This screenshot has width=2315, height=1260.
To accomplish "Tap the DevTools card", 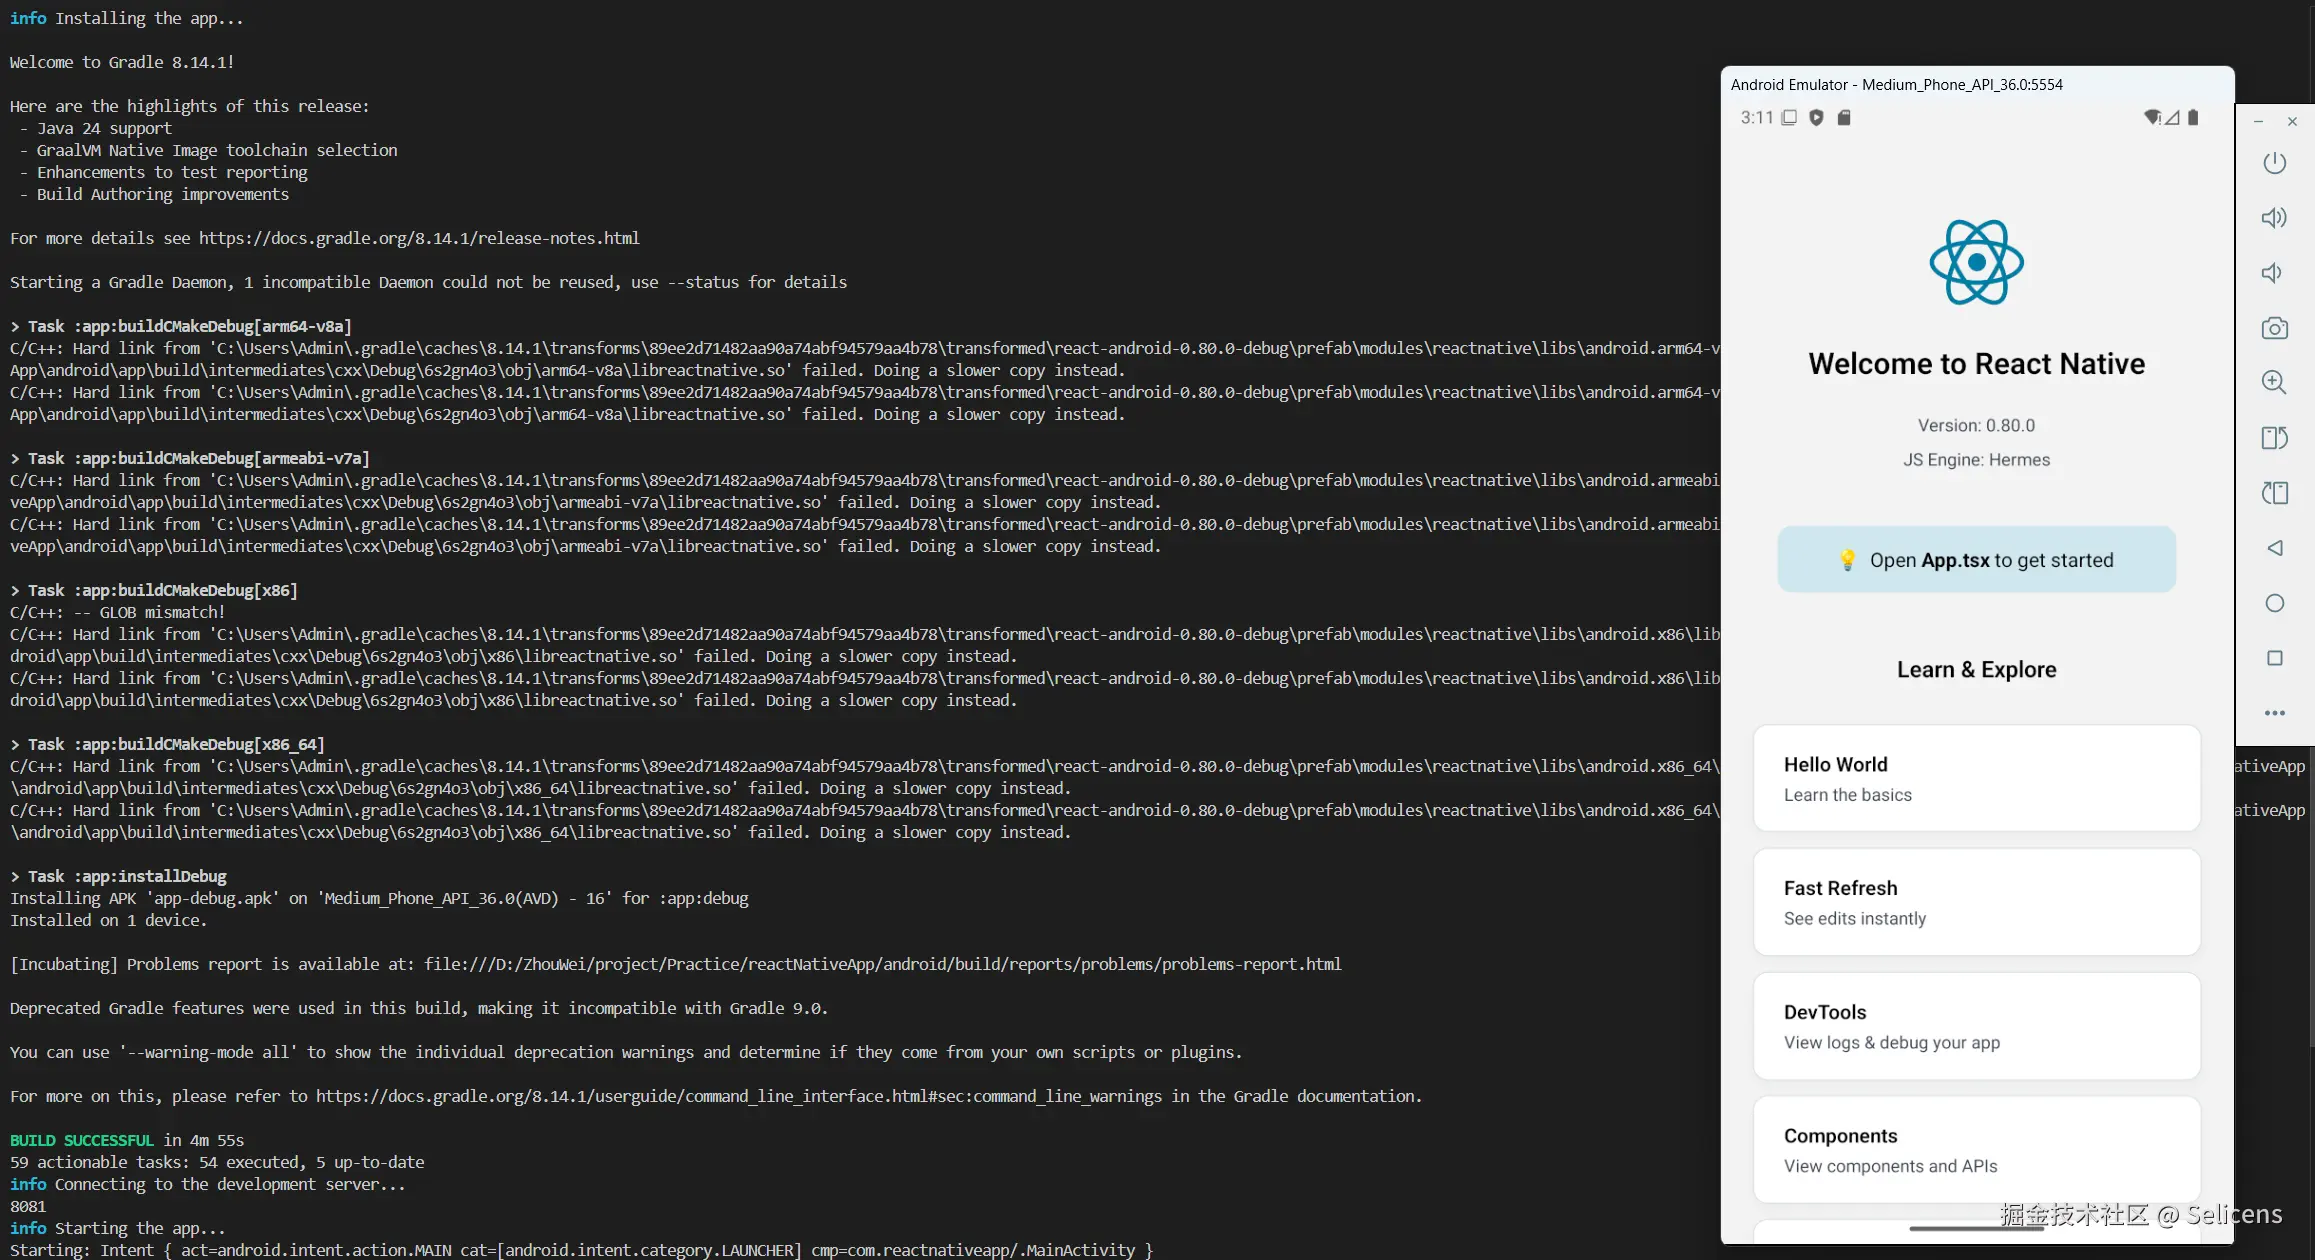I will point(1976,1026).
